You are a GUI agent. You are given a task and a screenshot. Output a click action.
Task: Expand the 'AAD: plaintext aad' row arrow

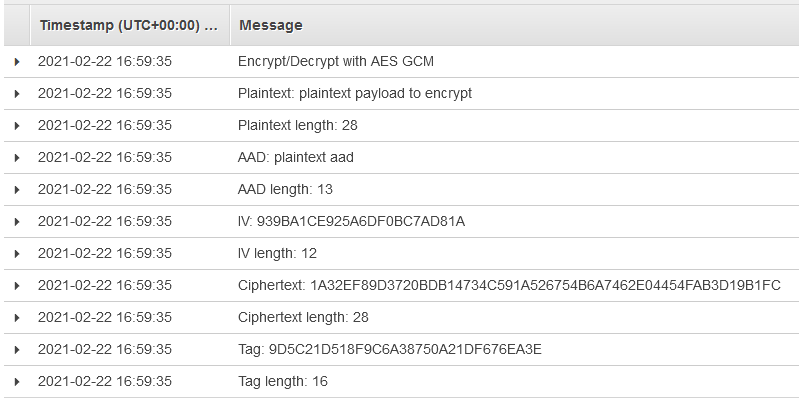coord(17,158)
